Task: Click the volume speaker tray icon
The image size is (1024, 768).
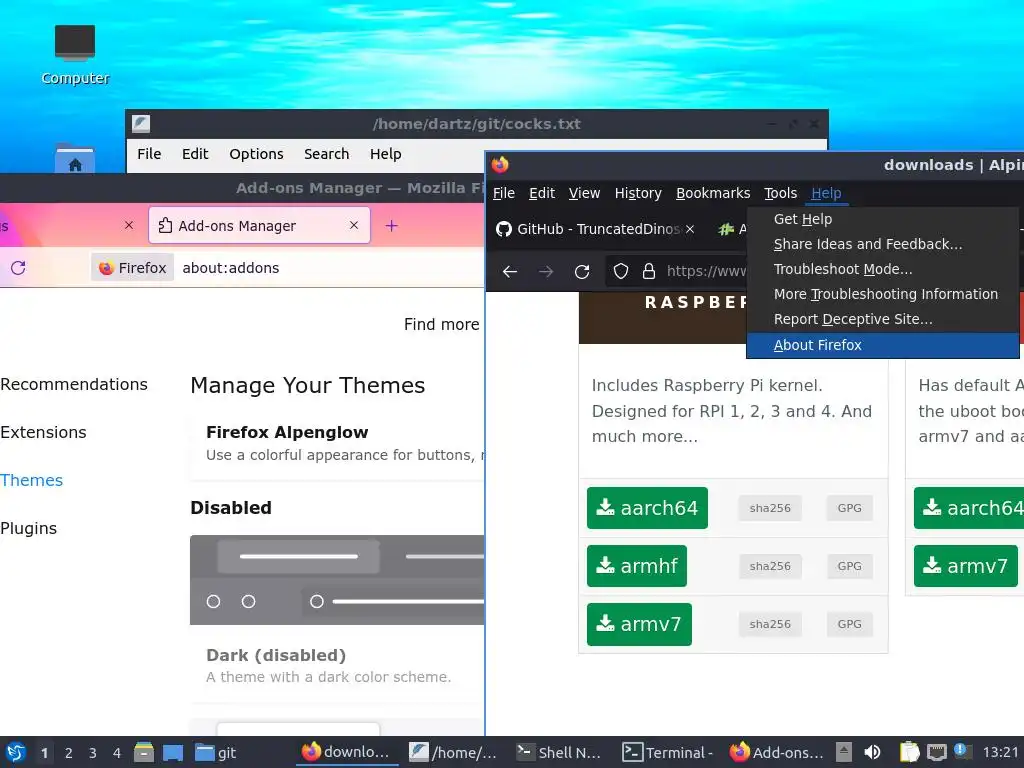Action: click(x=872, y=752)
